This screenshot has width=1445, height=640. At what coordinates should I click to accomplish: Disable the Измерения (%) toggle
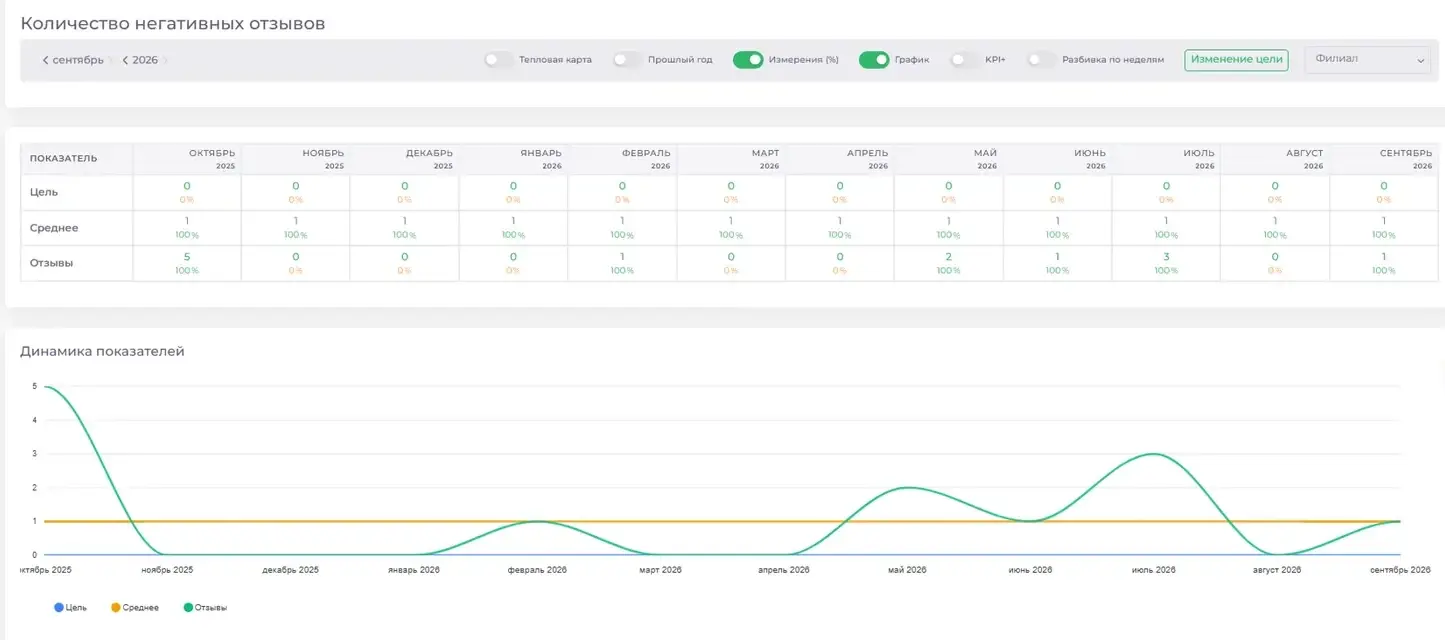748,60
